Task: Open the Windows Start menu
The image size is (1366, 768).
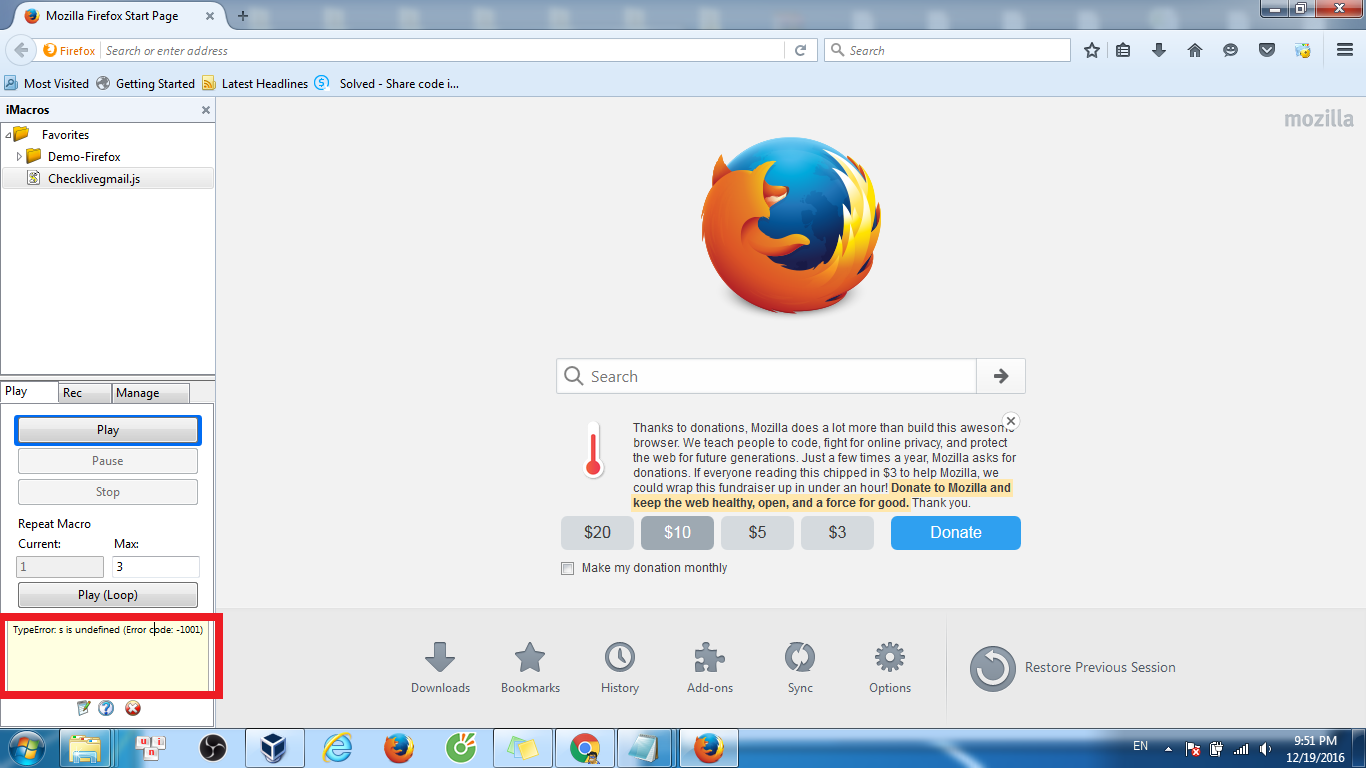Action: click(x=27, y=748)
